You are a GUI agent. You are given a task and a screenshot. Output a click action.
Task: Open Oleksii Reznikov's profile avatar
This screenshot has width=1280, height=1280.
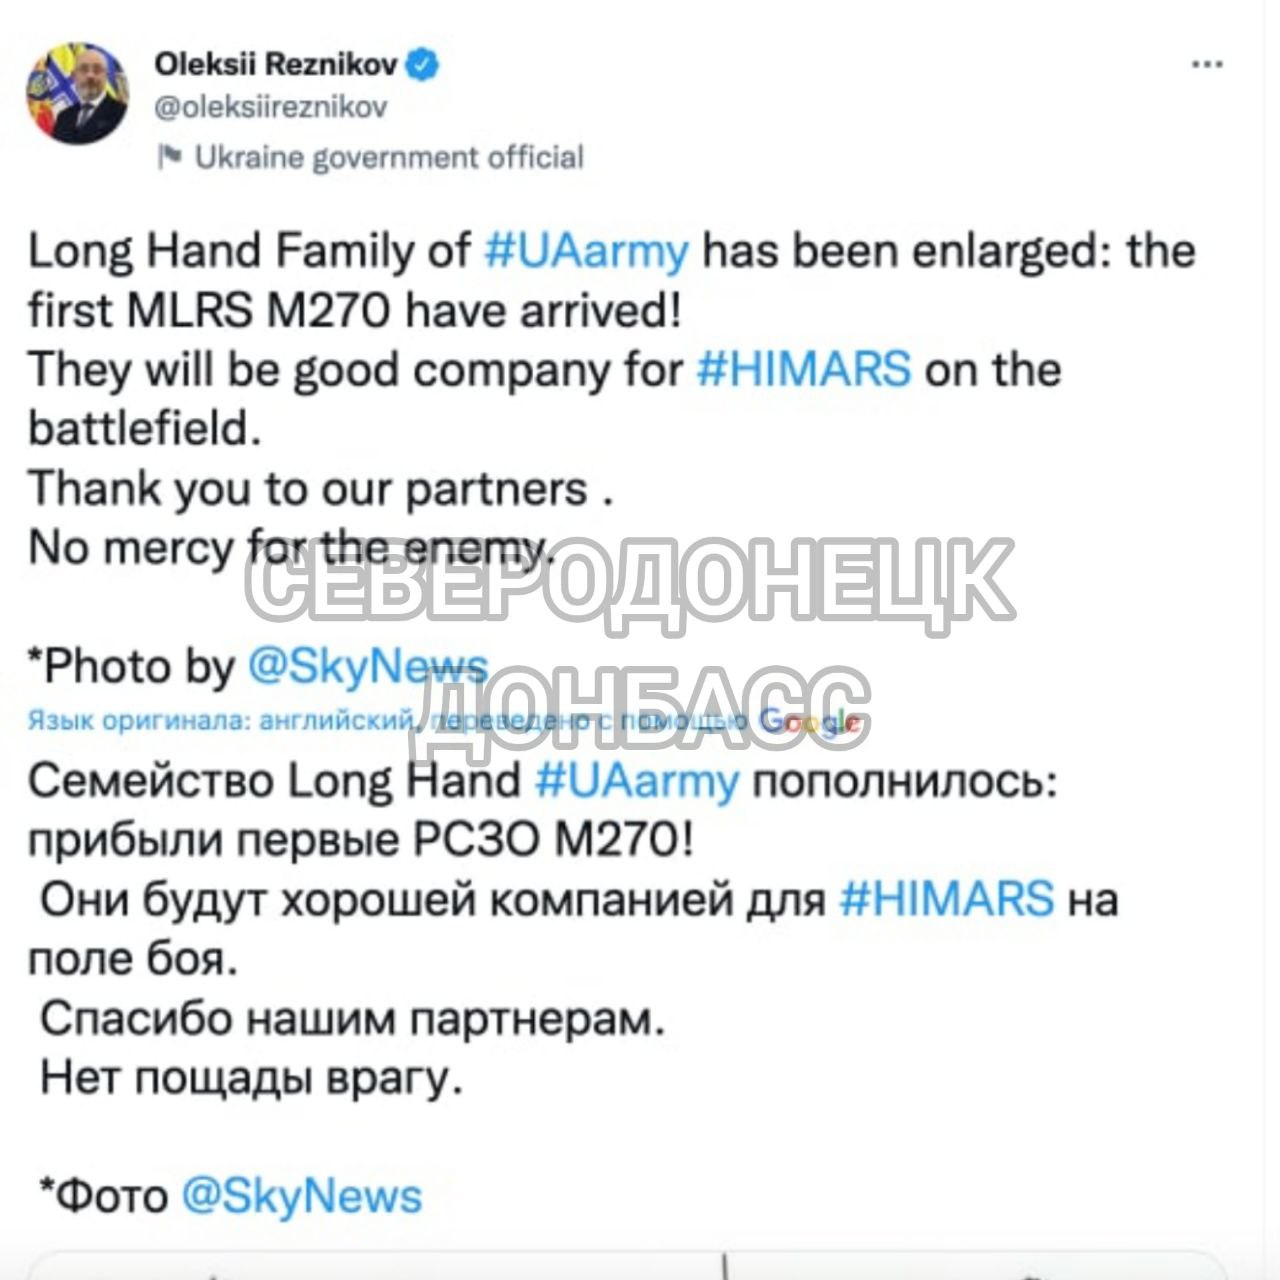(x=77, y=93)
